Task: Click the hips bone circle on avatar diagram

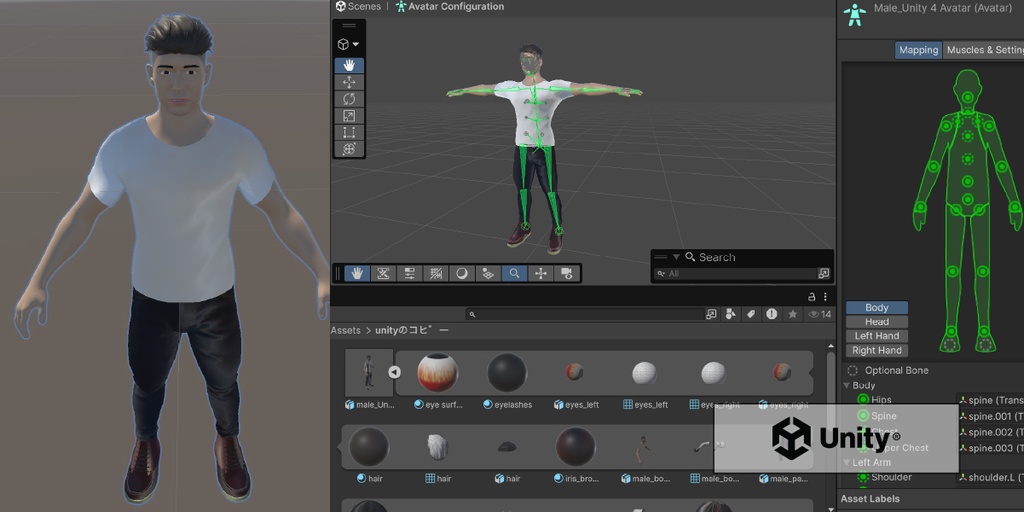Action: point(968,200)
